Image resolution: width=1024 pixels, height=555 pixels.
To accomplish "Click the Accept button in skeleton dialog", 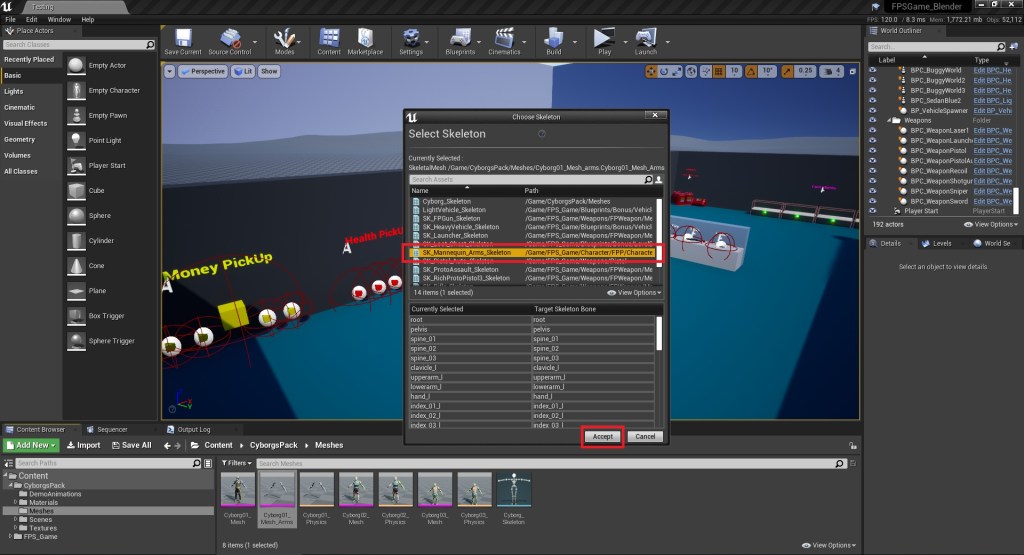I will coord(602,437).
